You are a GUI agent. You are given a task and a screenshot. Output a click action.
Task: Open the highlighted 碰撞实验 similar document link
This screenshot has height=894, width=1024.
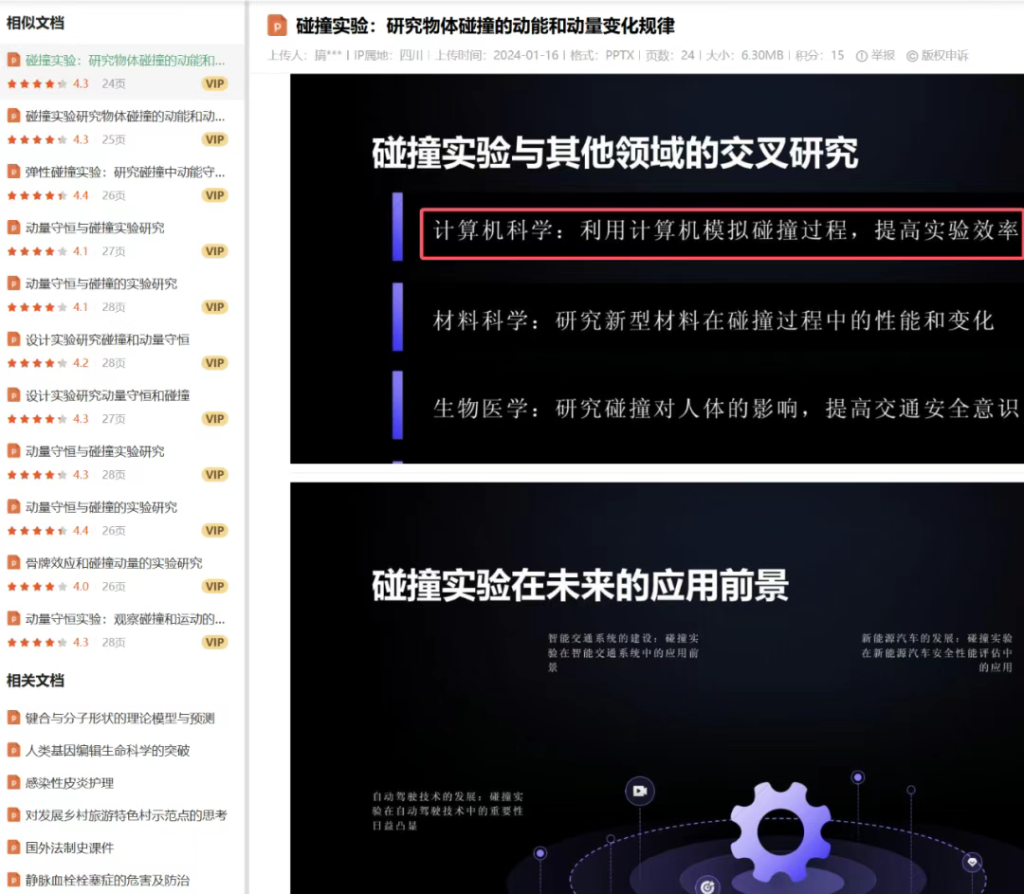(120, 60)
